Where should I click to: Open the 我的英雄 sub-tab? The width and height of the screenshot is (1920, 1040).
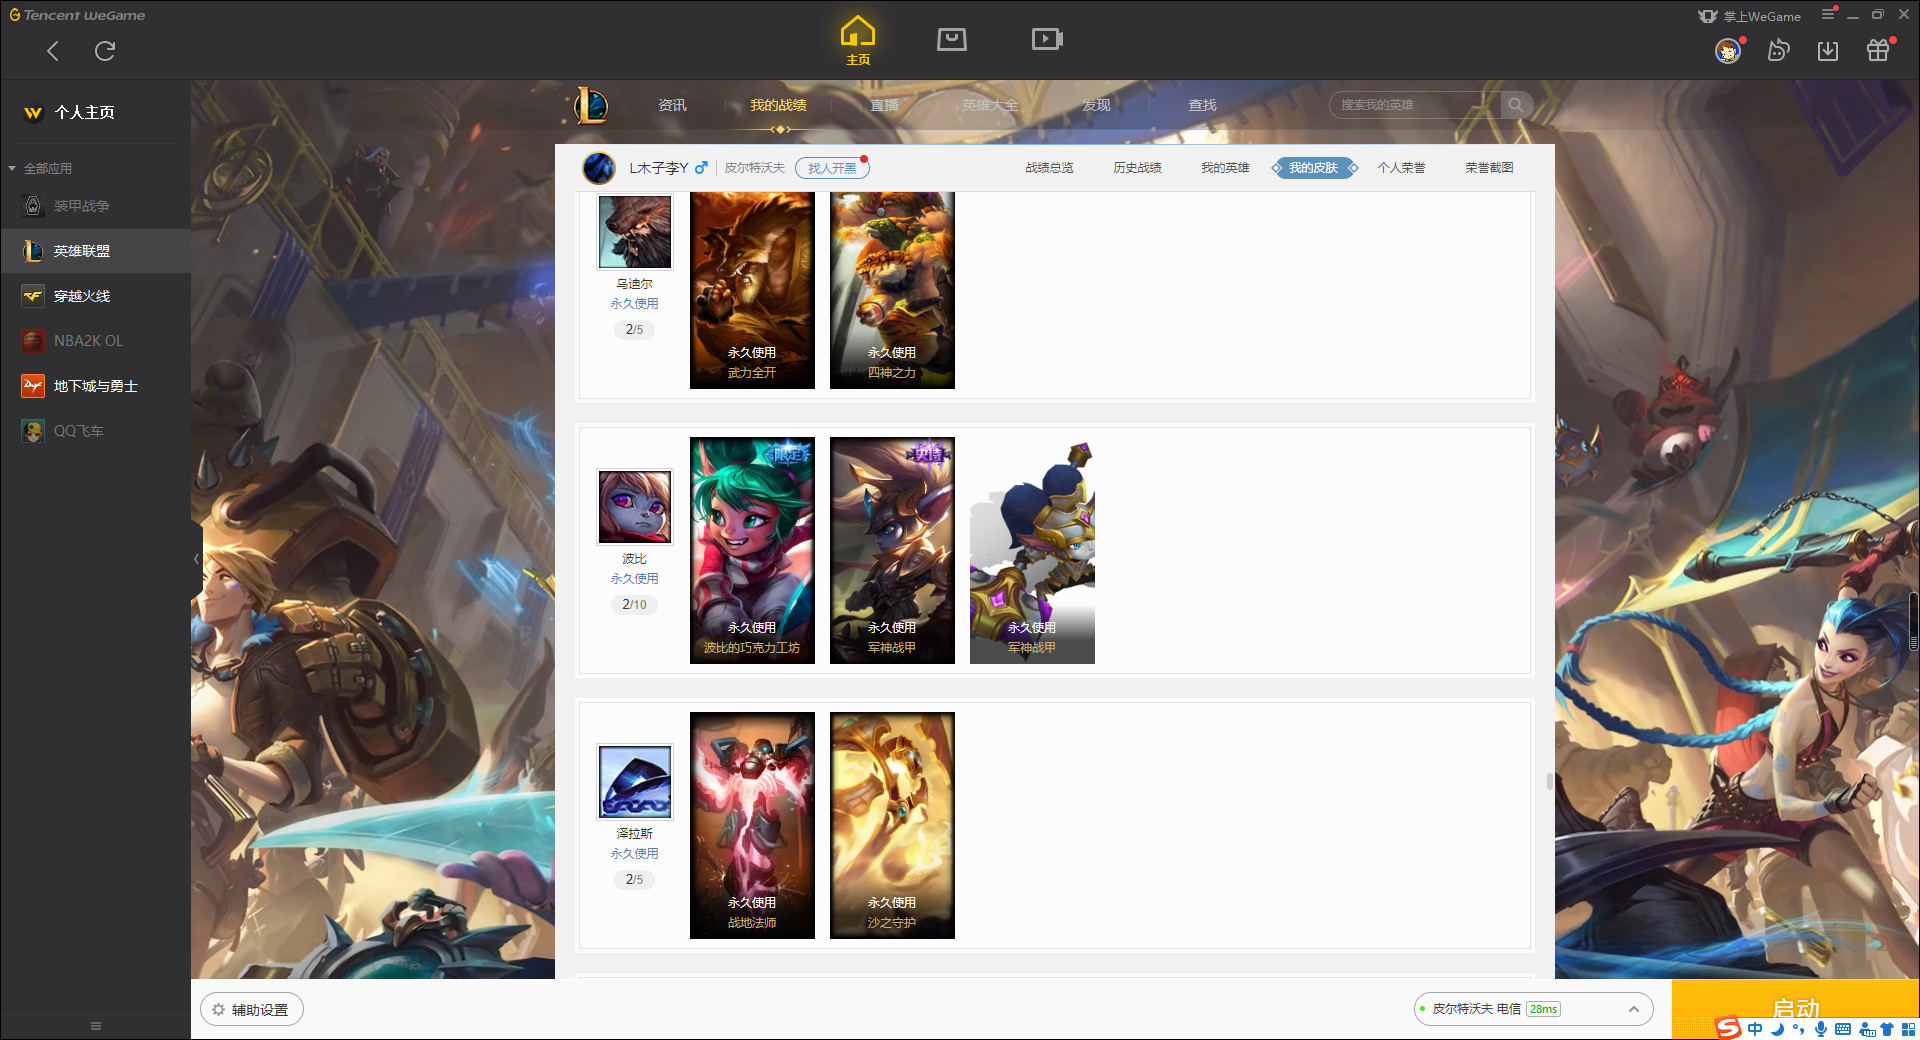tap(1225, 168)
